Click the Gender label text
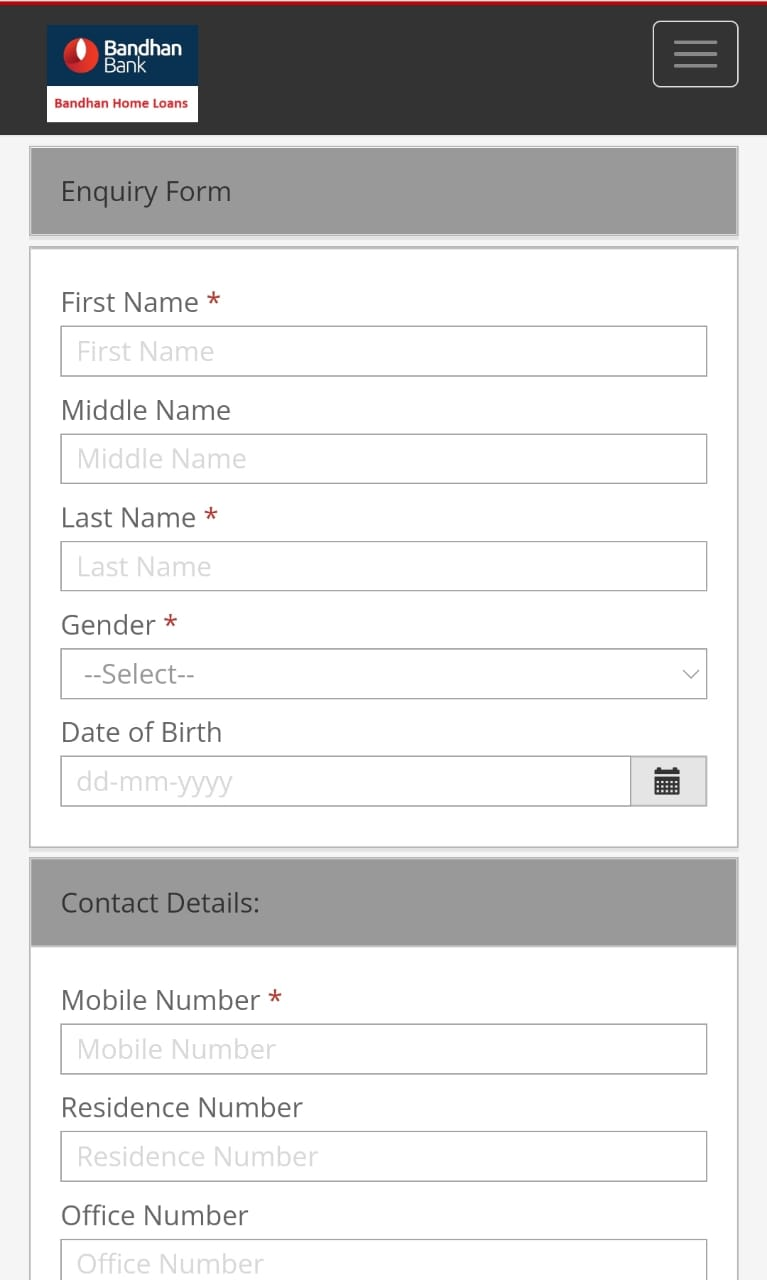 point(108,625)
